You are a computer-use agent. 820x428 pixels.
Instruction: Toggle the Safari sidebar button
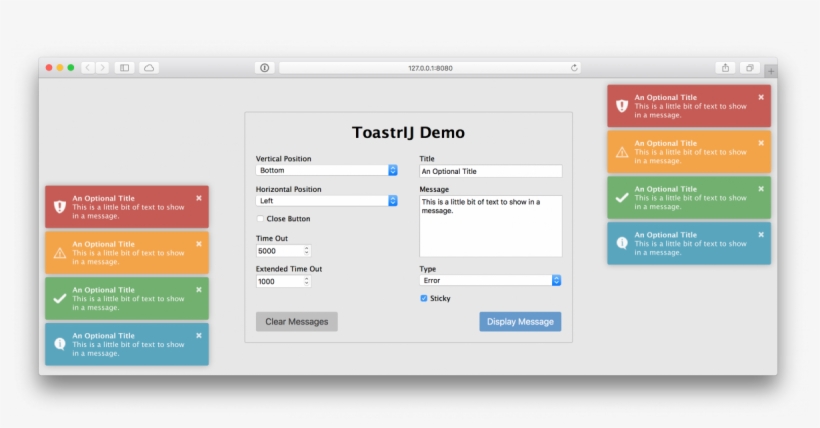124,67
